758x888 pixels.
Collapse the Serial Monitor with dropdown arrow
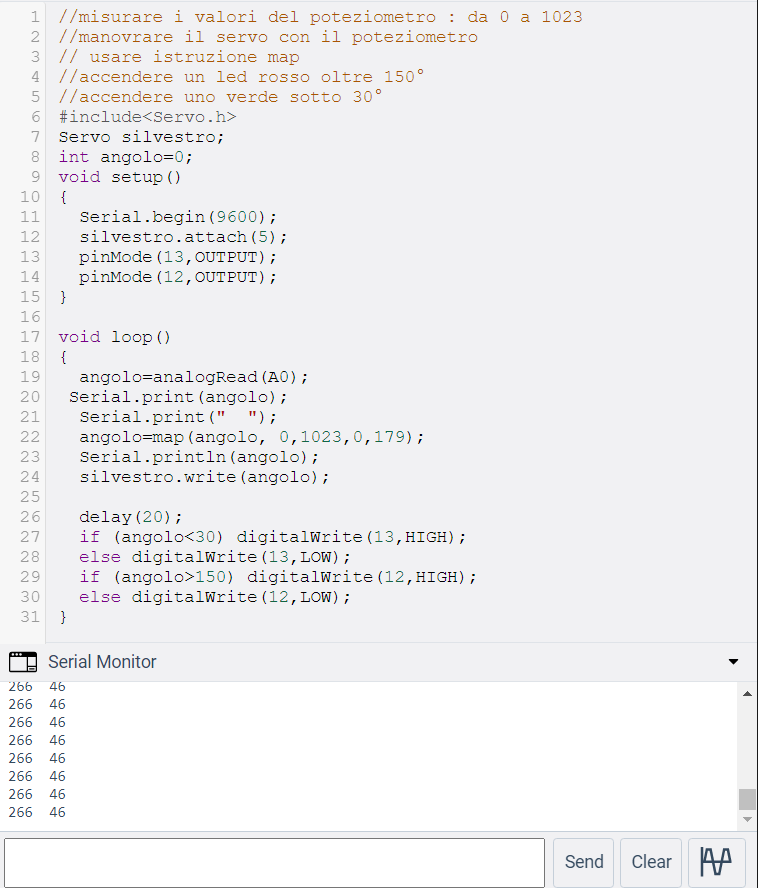point(733,661)
